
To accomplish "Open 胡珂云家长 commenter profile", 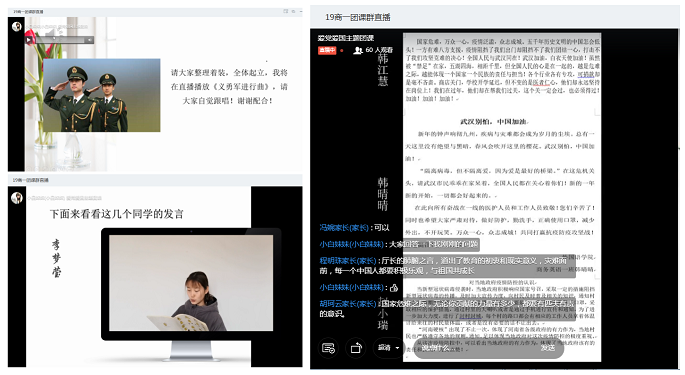I will 347,303.
